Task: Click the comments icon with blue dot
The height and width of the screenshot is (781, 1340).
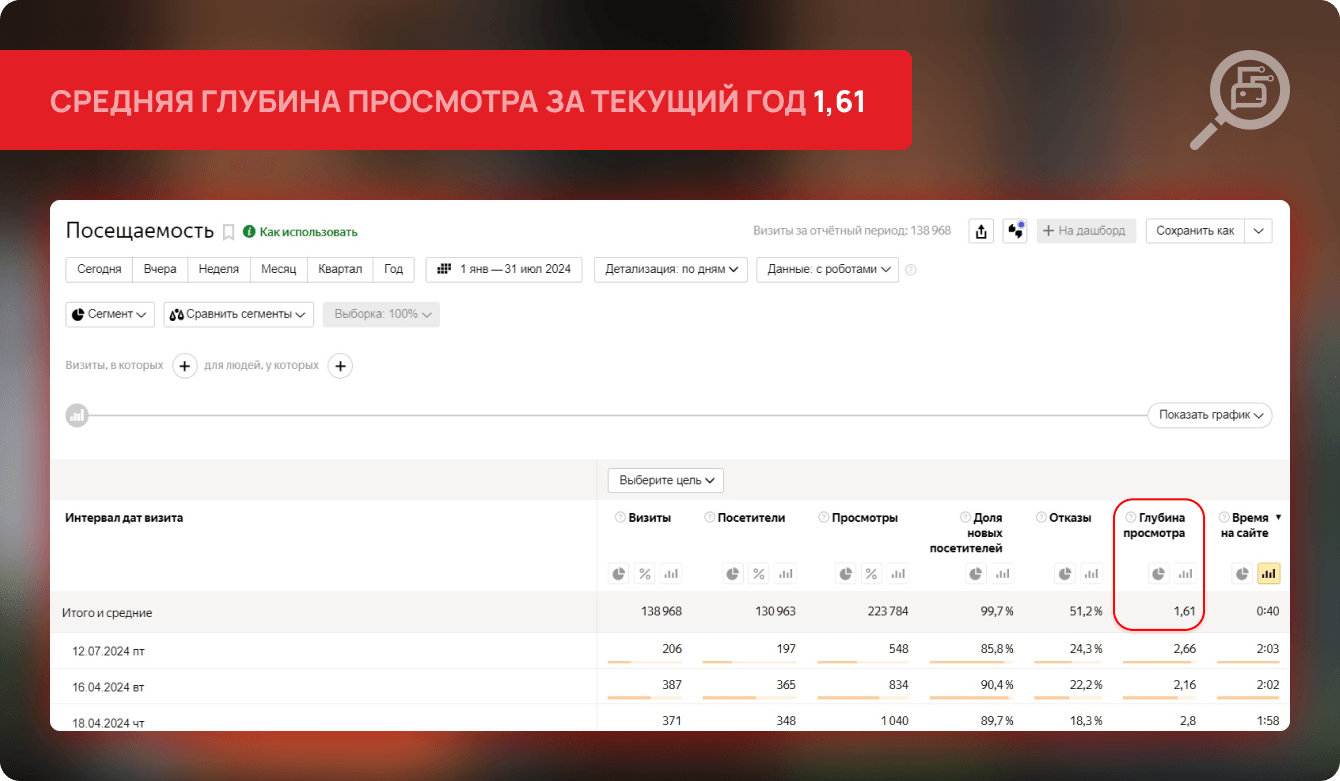Action: [1016, 231]
